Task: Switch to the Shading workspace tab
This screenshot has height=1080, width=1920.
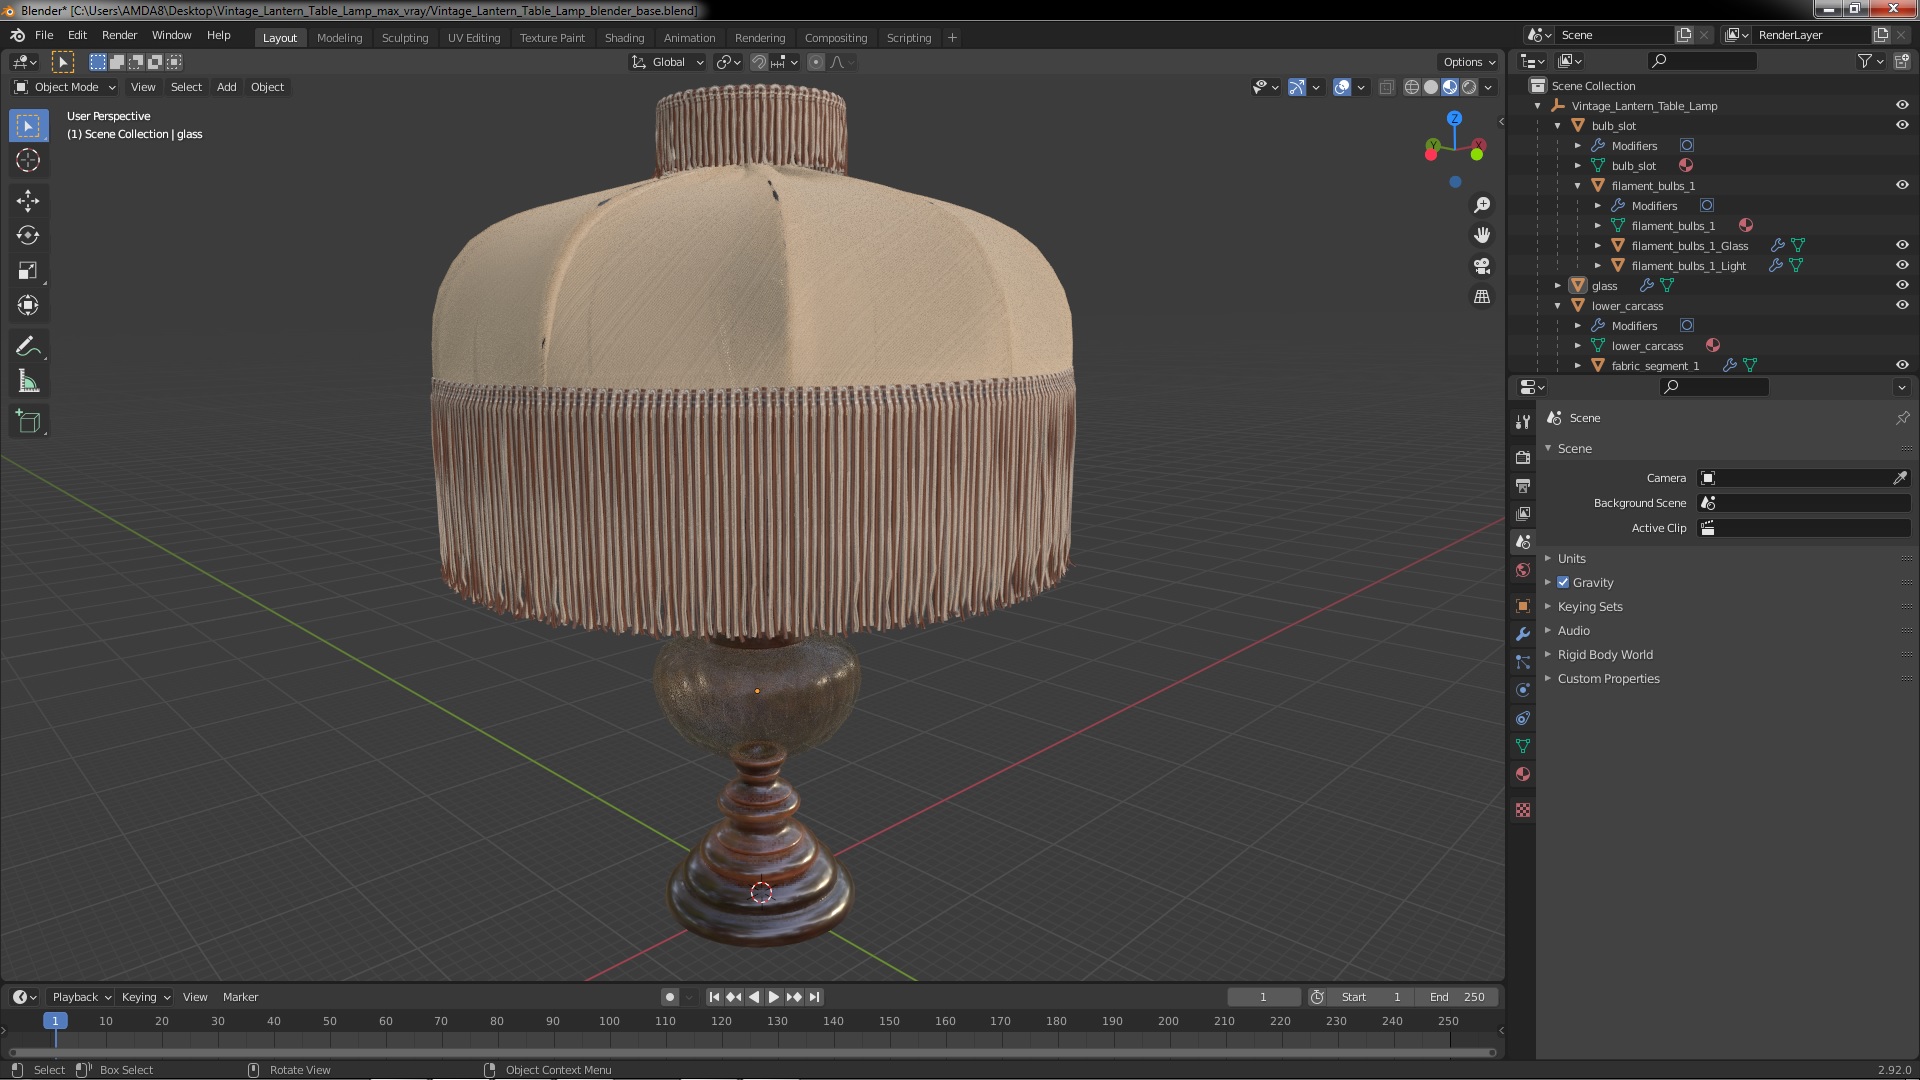Action: [624, 38]
